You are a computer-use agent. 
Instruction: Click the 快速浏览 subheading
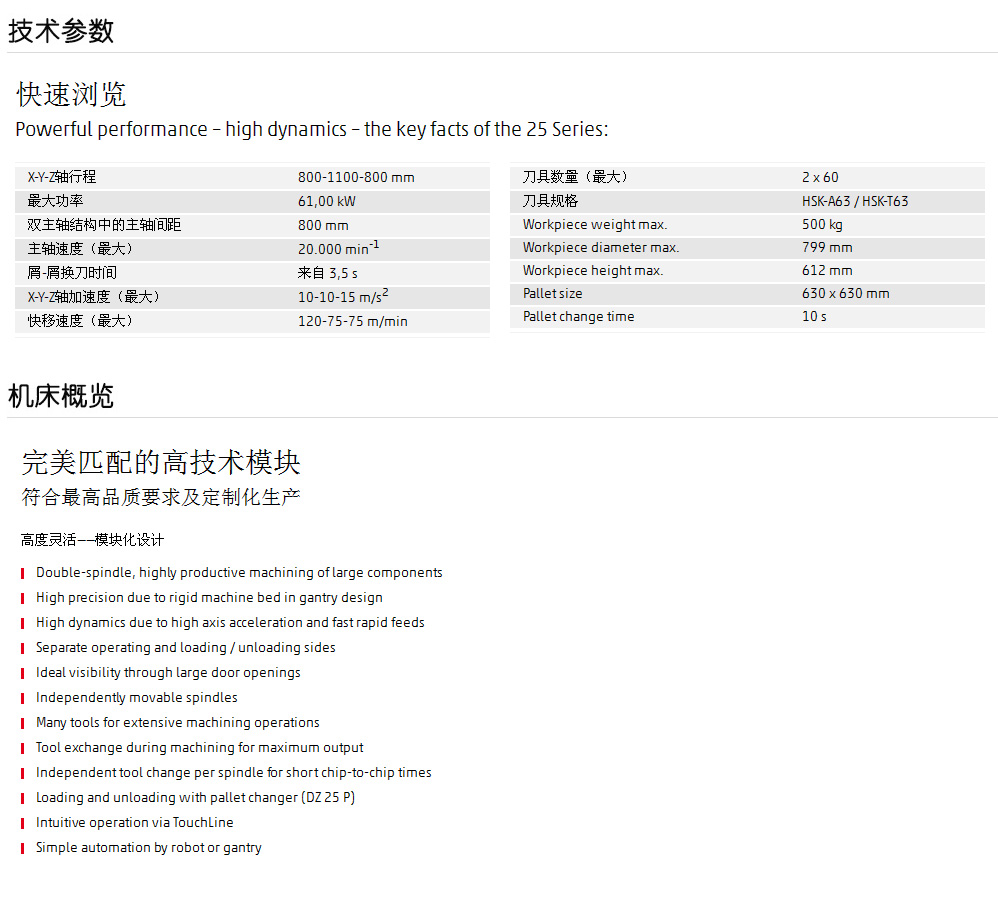tap(72, 95)
